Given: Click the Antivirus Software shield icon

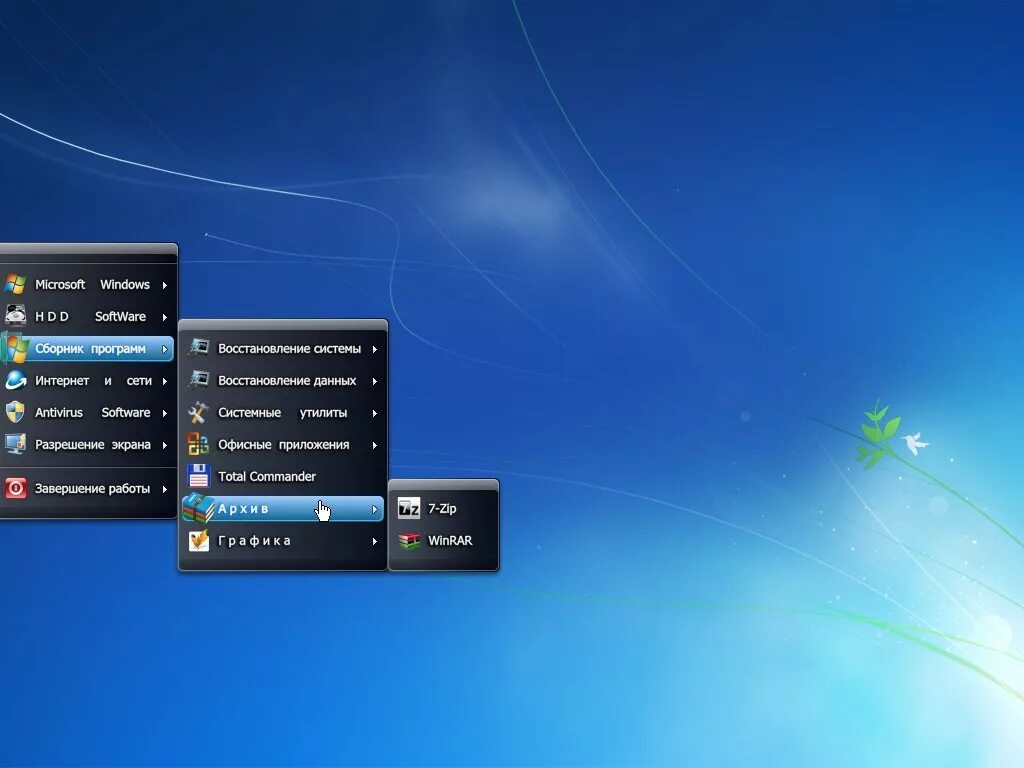Looking at the screenshot, I should pyautogui.click(x=15, y=412).
